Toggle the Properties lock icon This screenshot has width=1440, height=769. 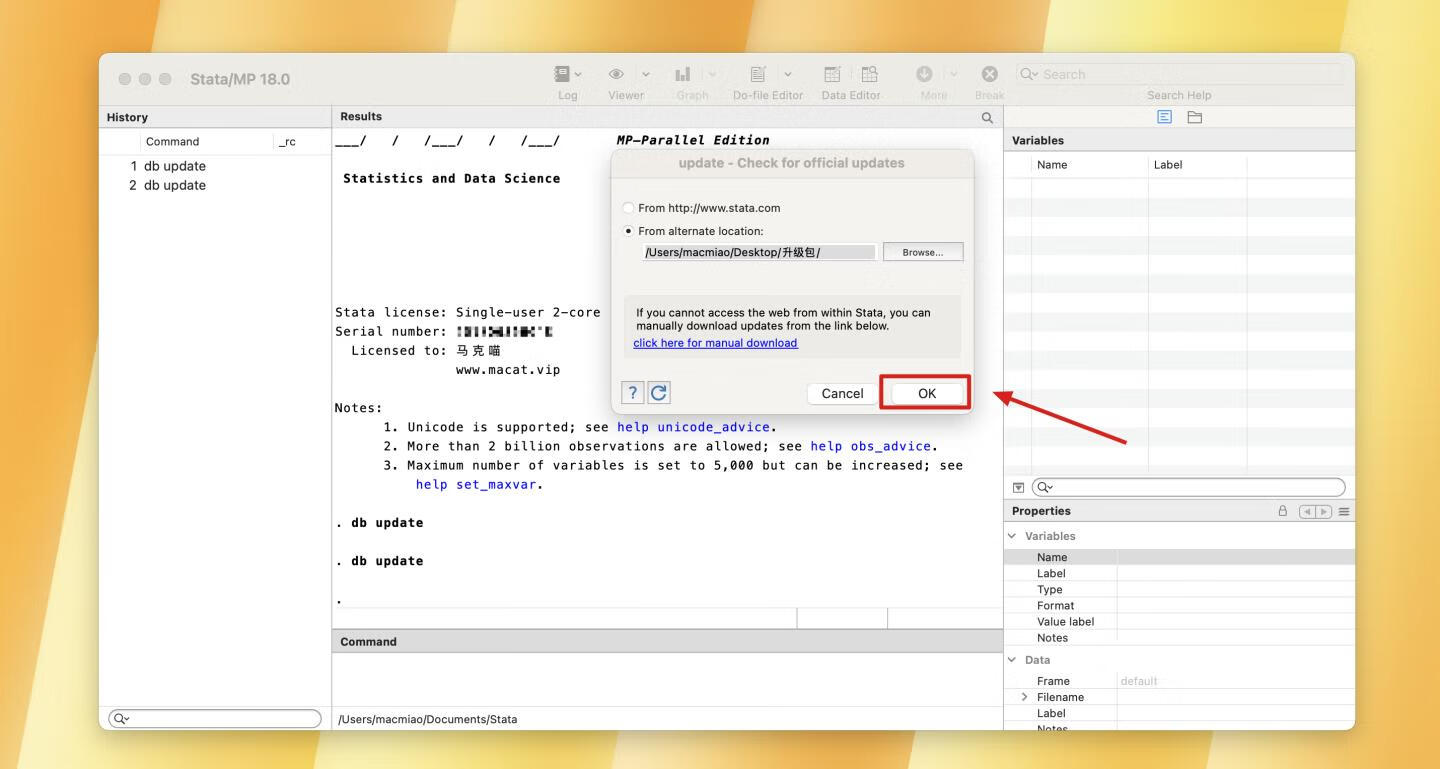pyautogui.click(x=1283, y=511)
